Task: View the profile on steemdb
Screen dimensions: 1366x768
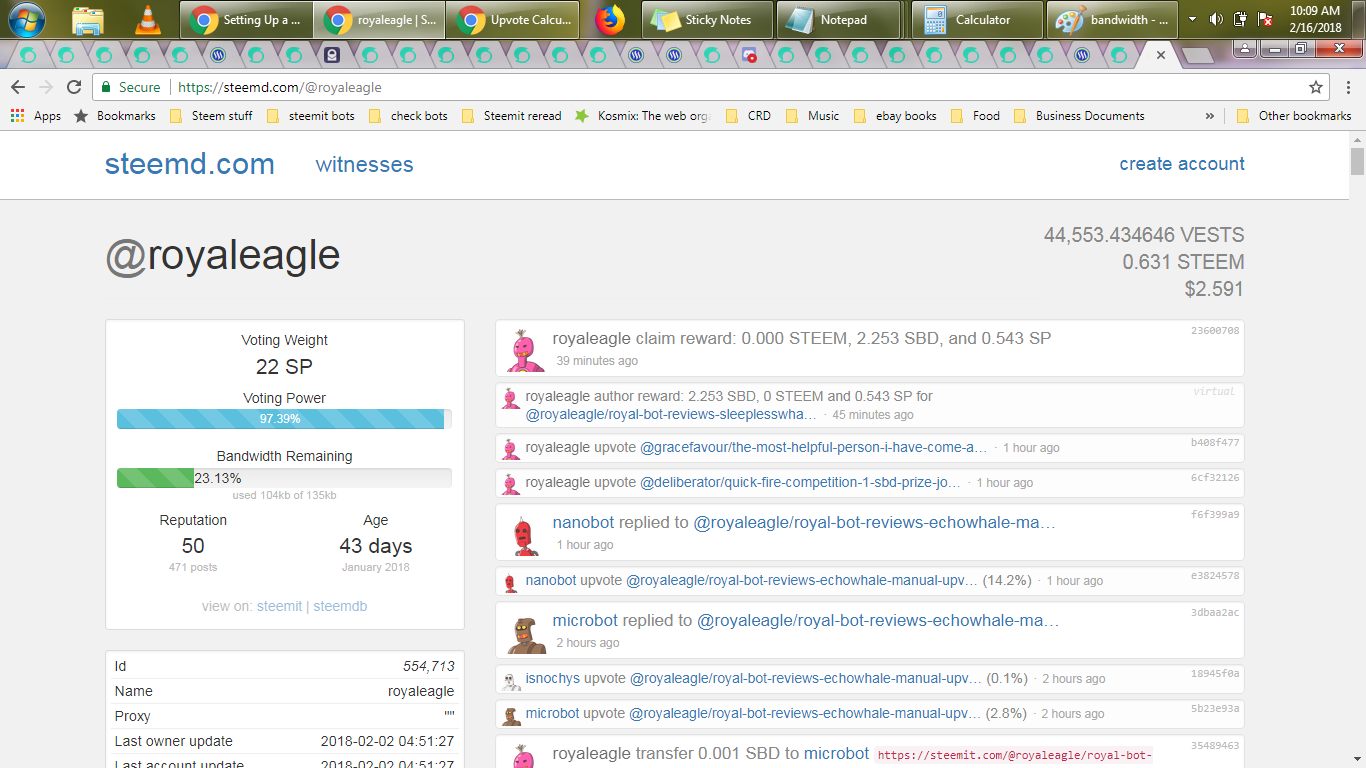Action: click(x=340, y=606)
